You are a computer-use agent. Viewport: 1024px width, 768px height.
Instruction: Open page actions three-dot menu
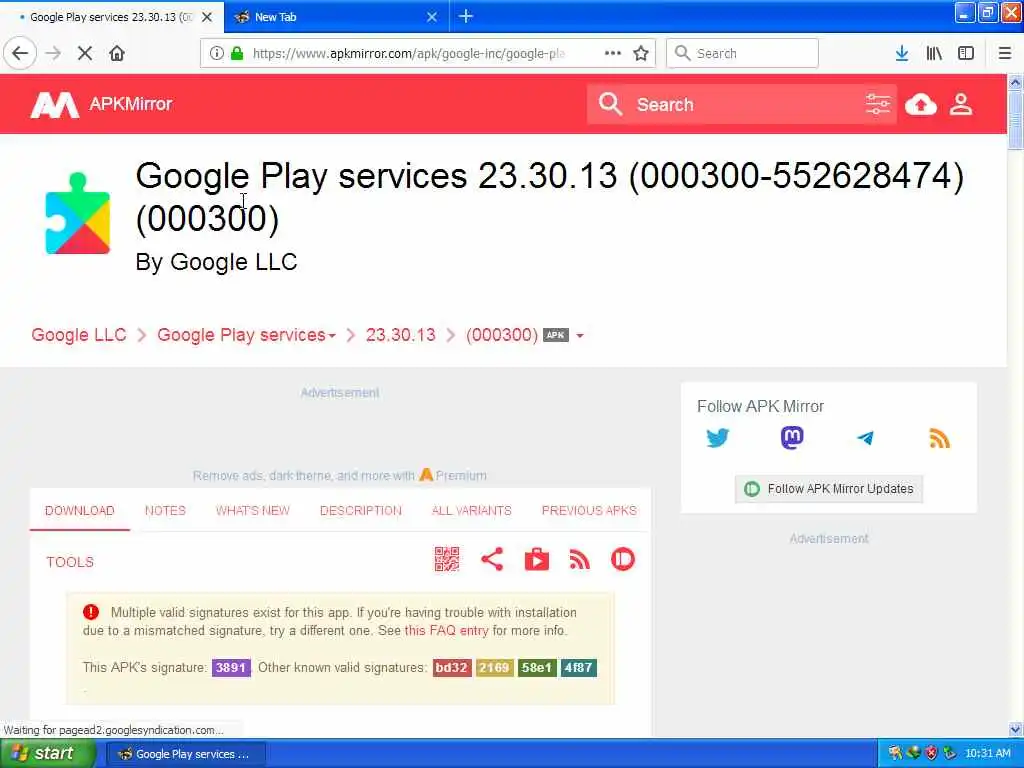coord(613,54)
